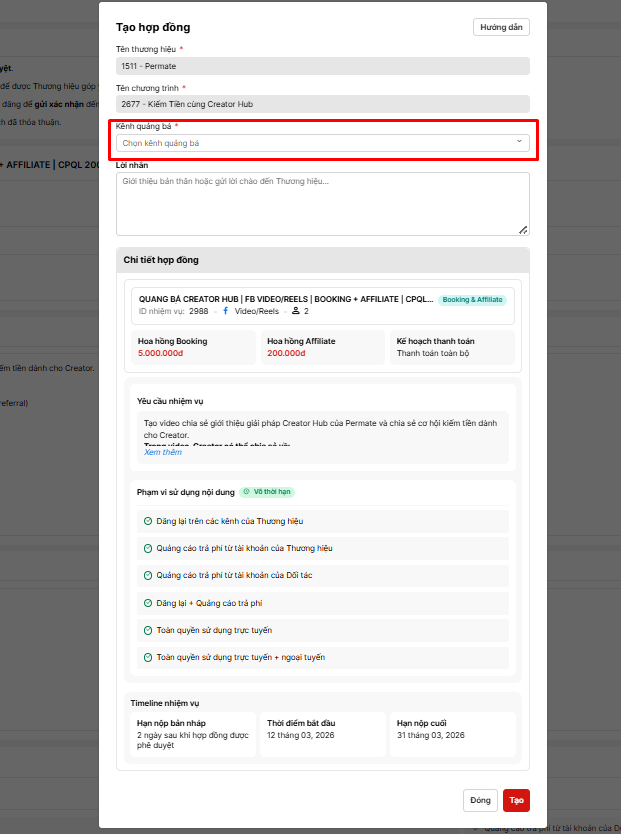Viewport: 621px width, 834px height.
Task: Click check icon for trực tuyến + ngoại tuyến
Action: (148, 657)
